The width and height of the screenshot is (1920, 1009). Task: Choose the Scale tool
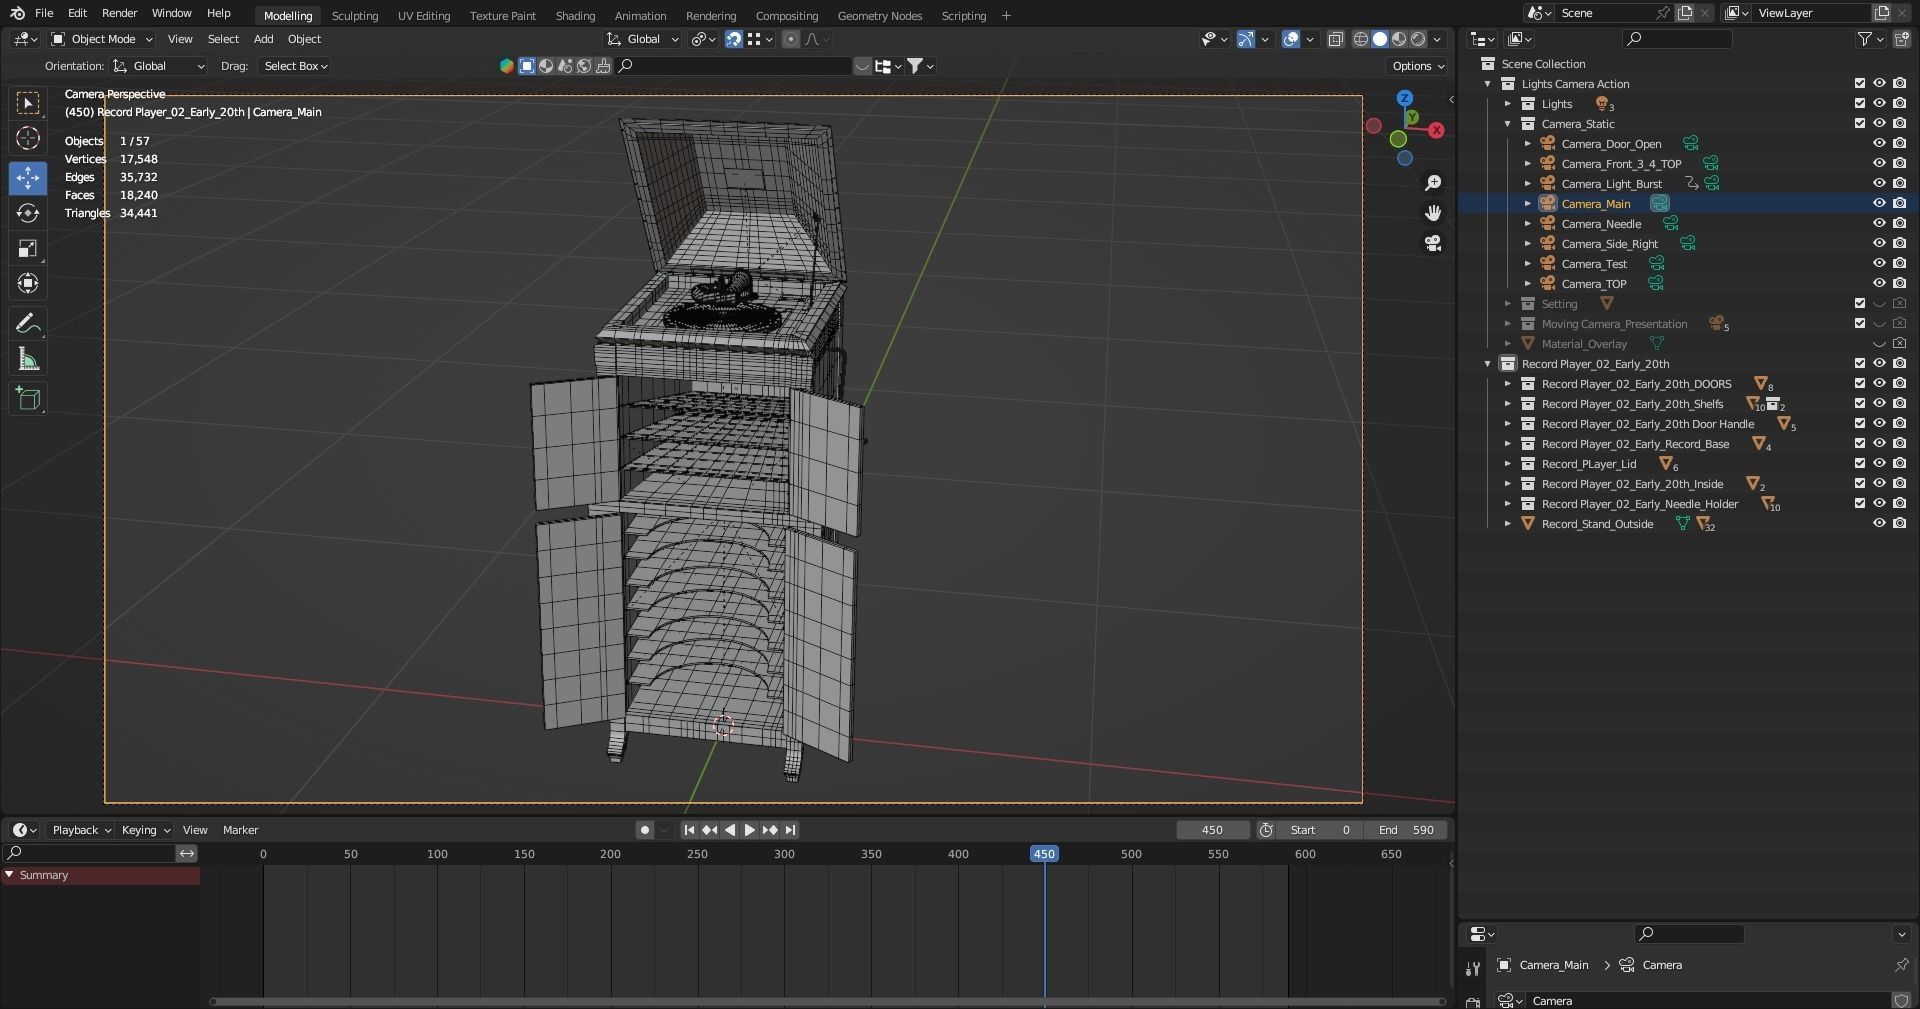tap(28, 249)
